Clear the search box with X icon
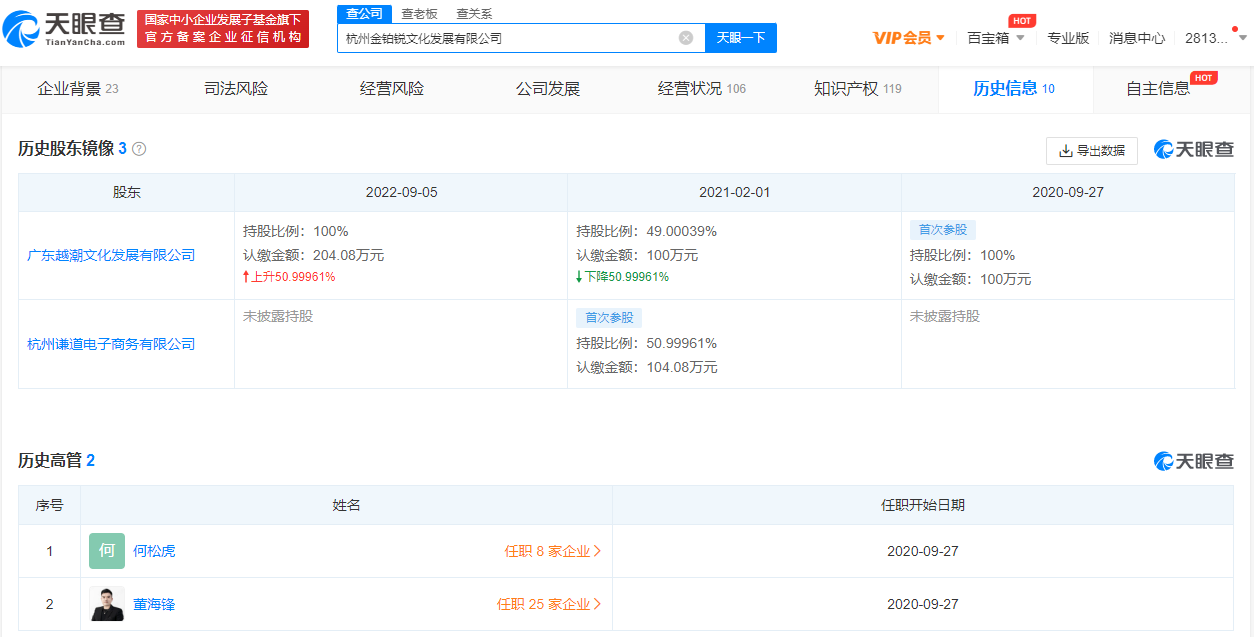 686,38
